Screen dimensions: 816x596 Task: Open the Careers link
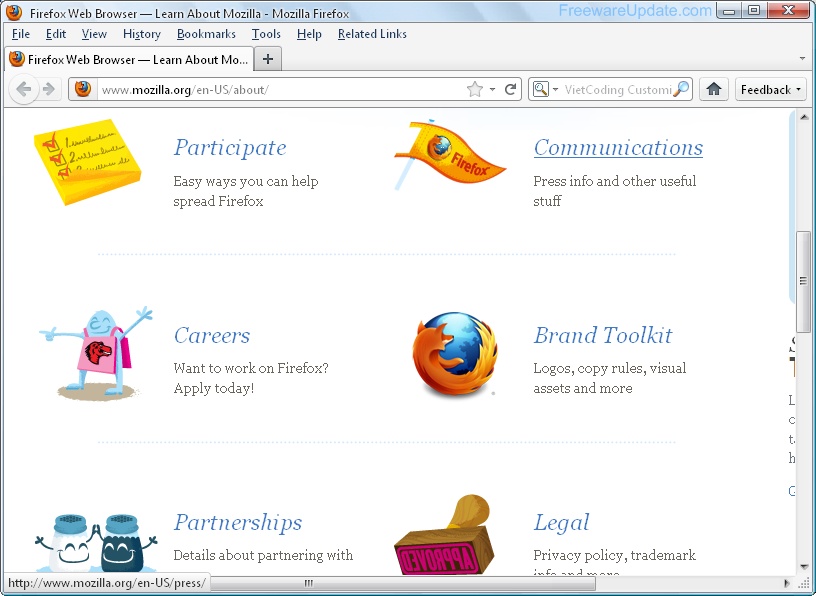[x=212, y=335]
